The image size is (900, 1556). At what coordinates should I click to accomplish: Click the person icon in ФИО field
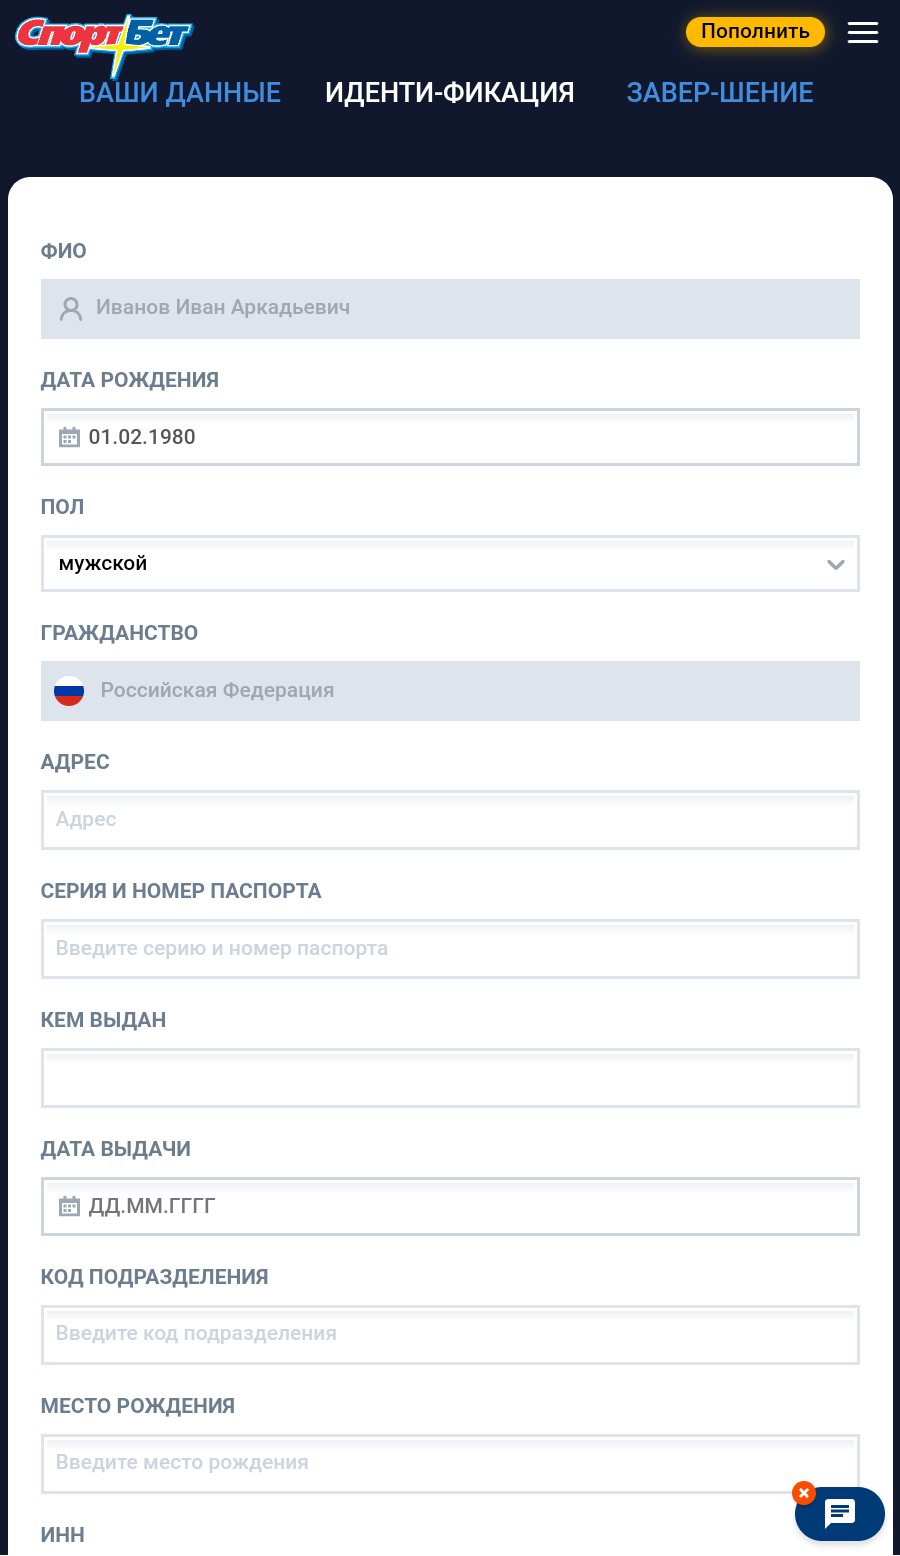(x=71, y=308)
